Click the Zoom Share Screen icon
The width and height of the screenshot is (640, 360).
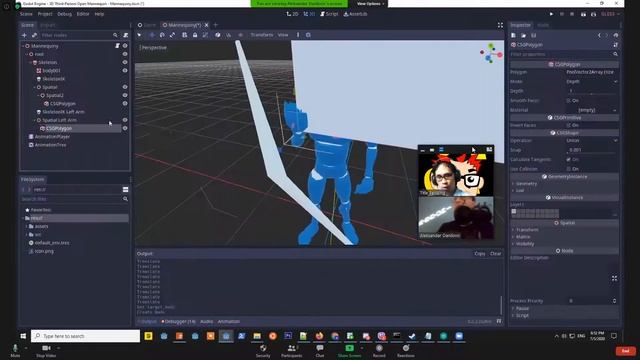click(x=349, y=349)
